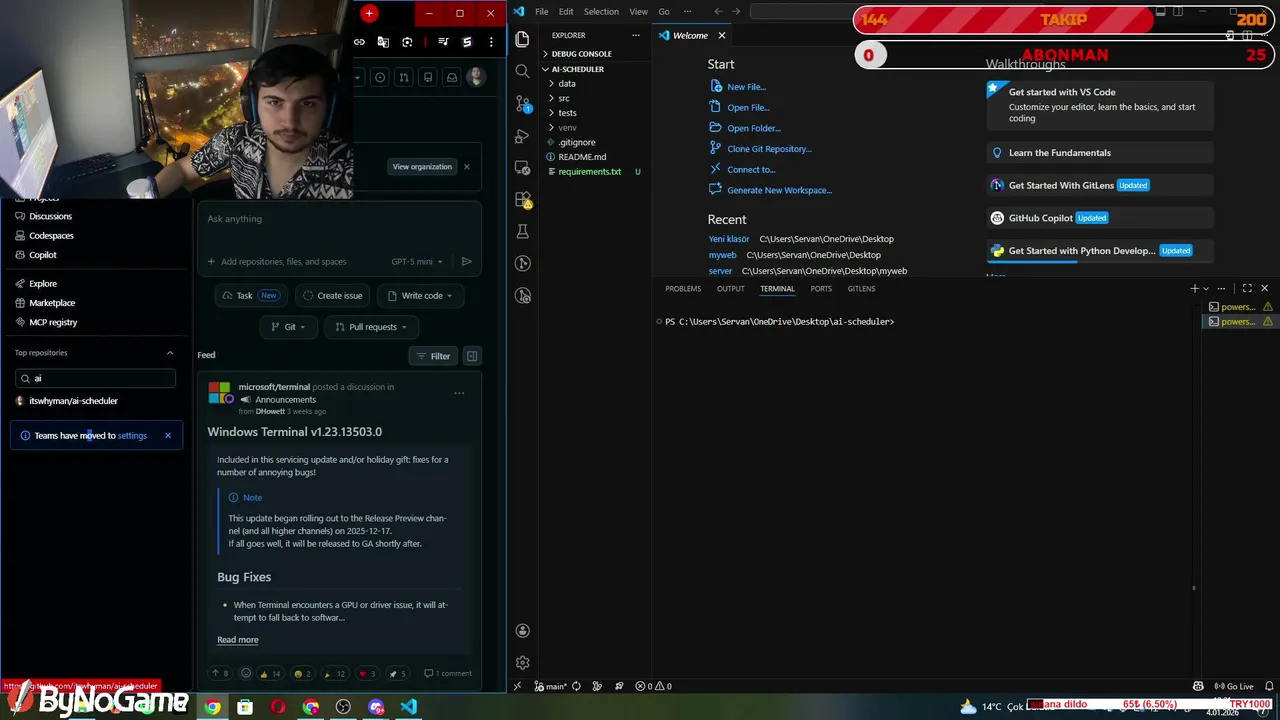The height and width of the screenshot is (720, 1280).
Task: Switch to the PORTS panel tab
Action: click(x=821, y=289)
